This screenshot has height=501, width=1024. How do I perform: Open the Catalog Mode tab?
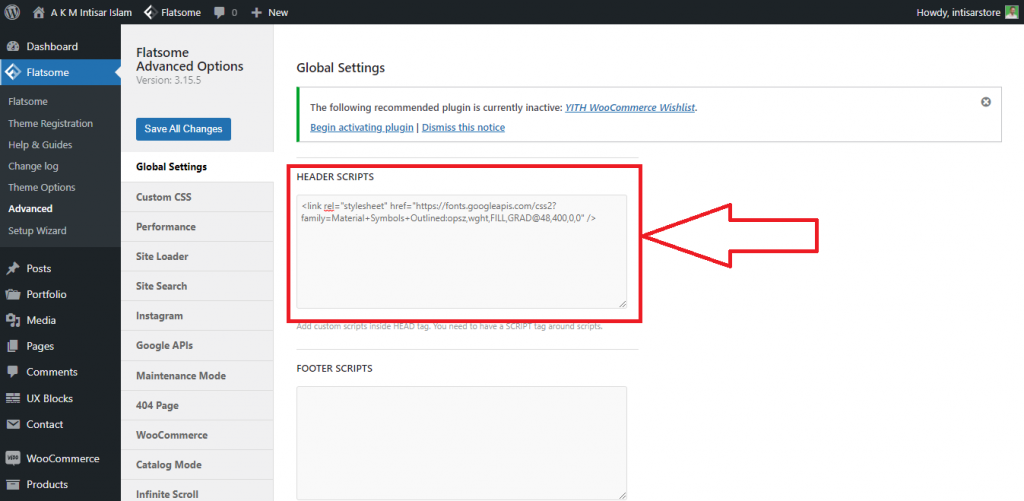(x=197, y=465)
